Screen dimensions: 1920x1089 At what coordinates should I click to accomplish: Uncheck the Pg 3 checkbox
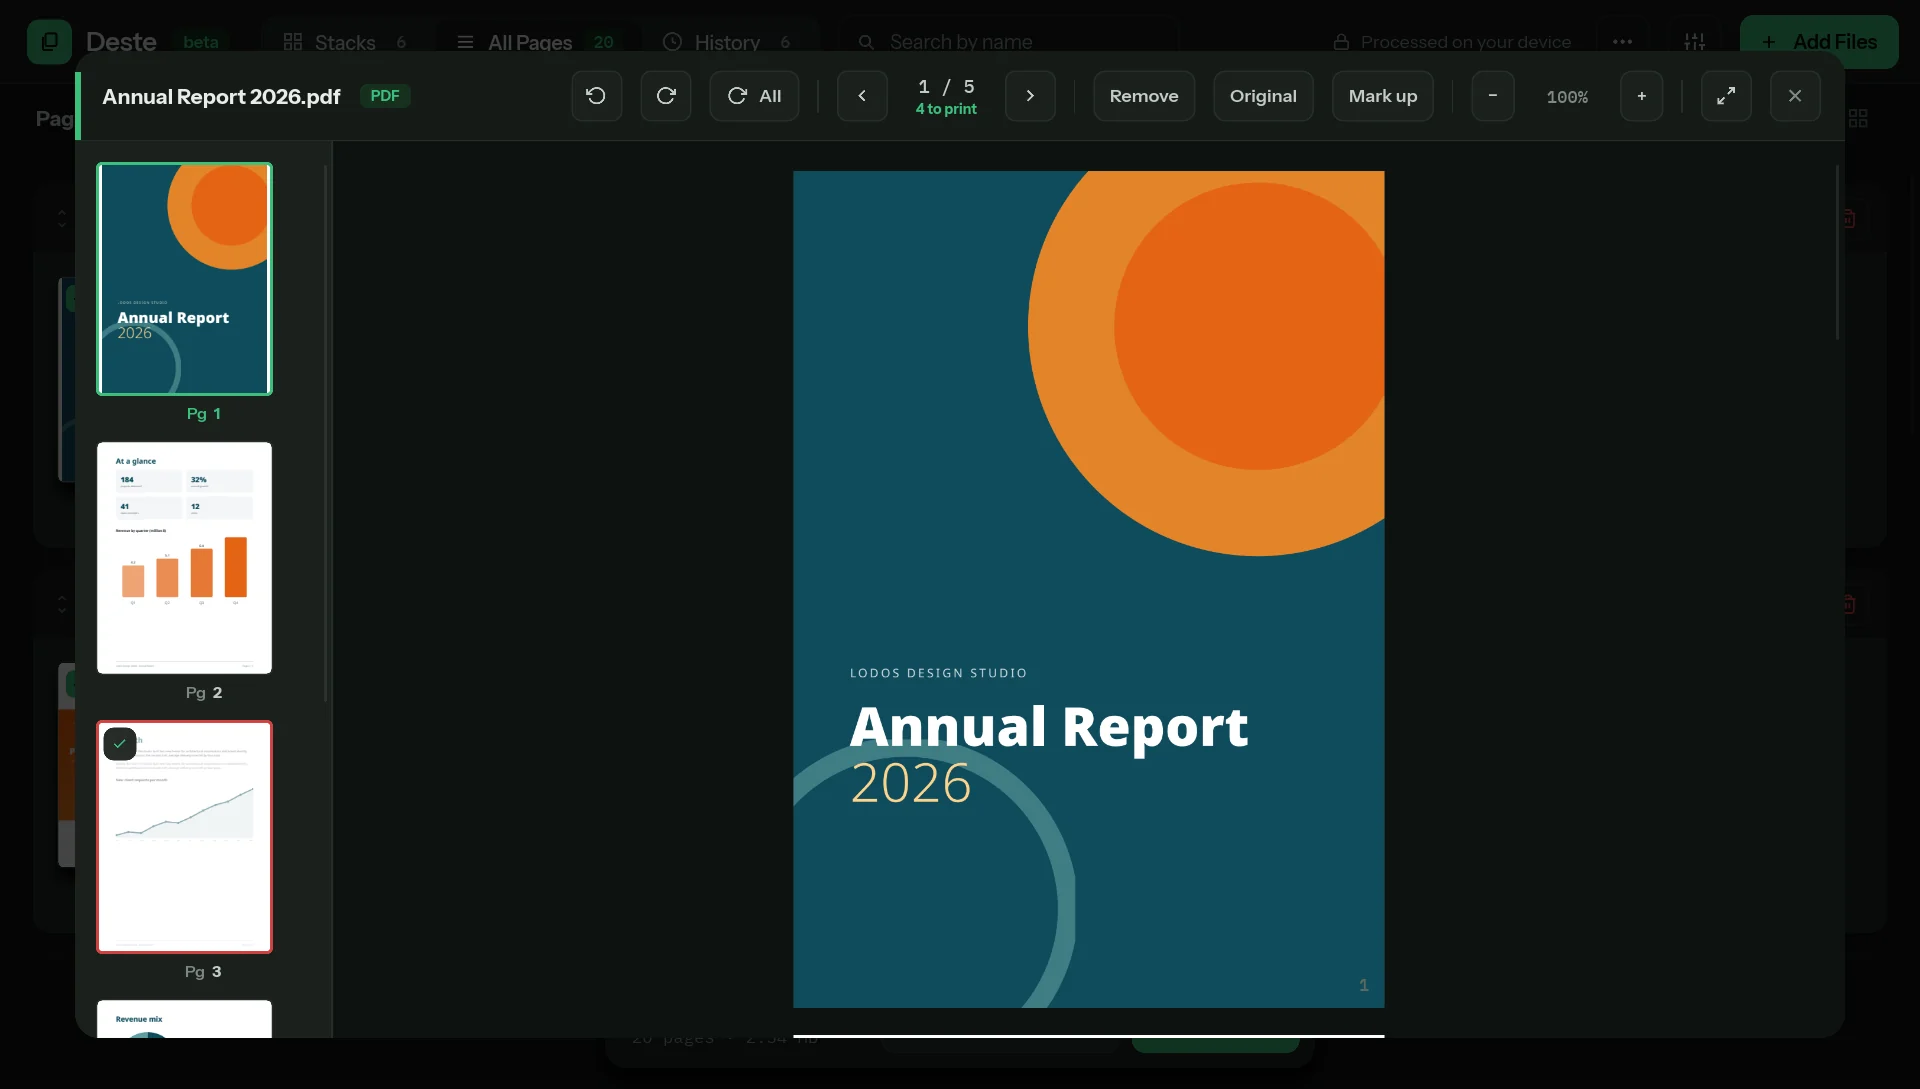pyautogui.click(x=120, y=744)
